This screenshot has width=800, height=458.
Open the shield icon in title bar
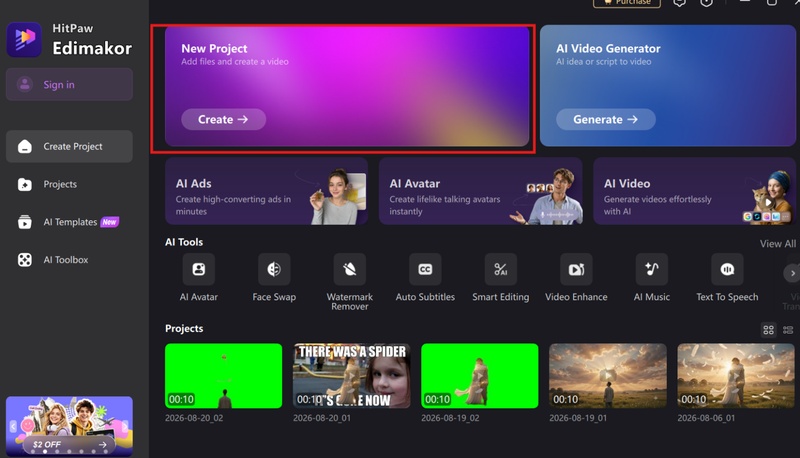[x=706, y=3]
